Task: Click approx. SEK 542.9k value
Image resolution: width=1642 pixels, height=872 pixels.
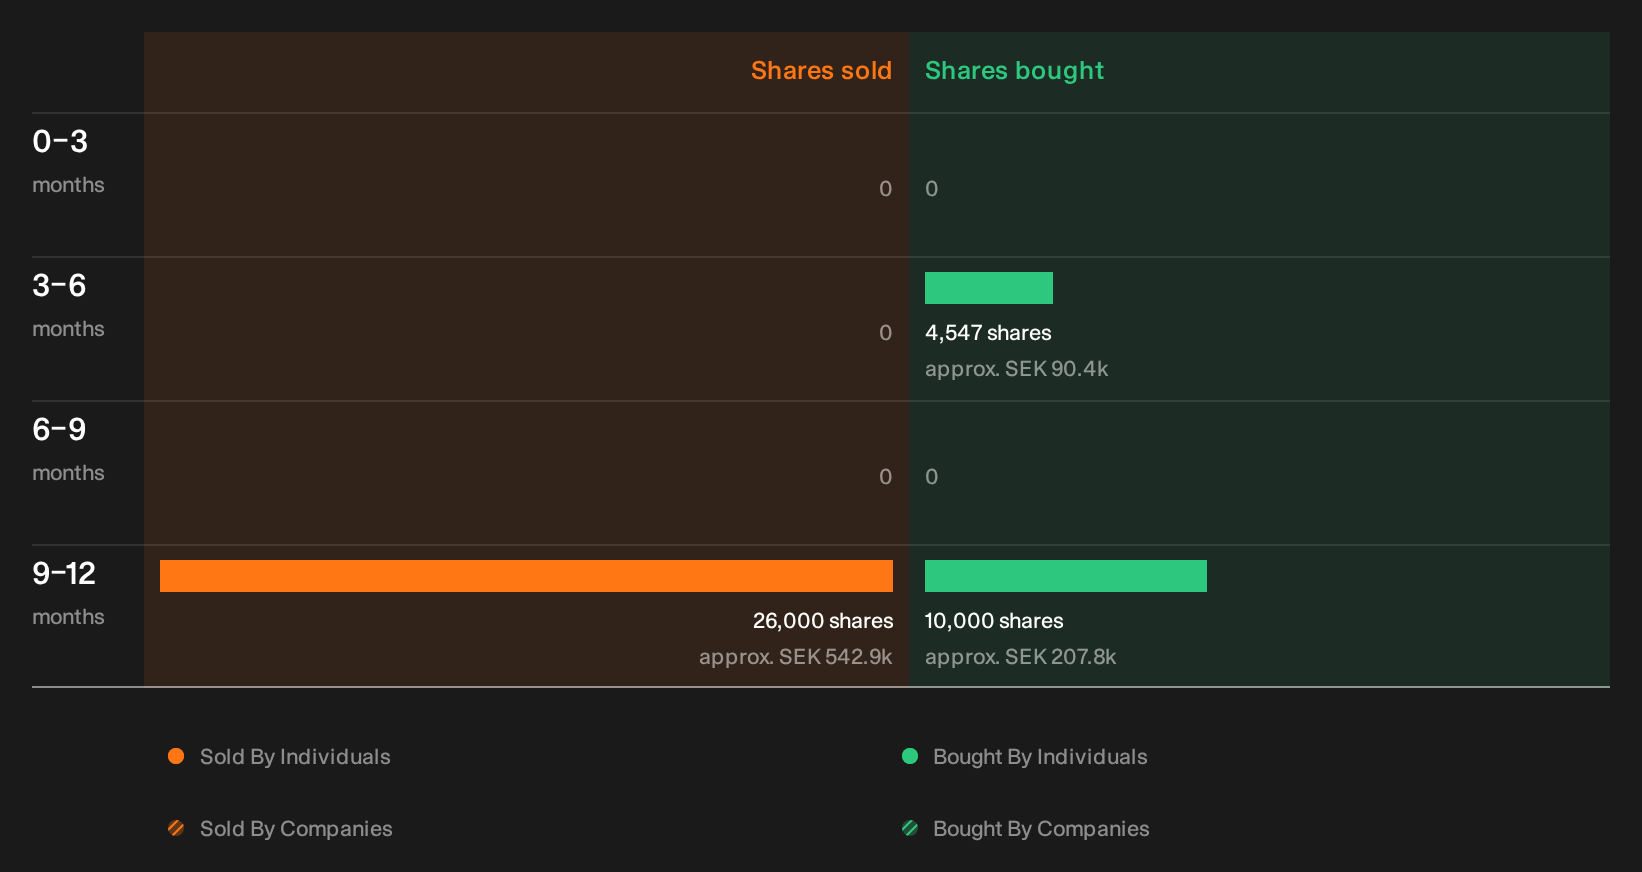Action: tap(795, 657)
